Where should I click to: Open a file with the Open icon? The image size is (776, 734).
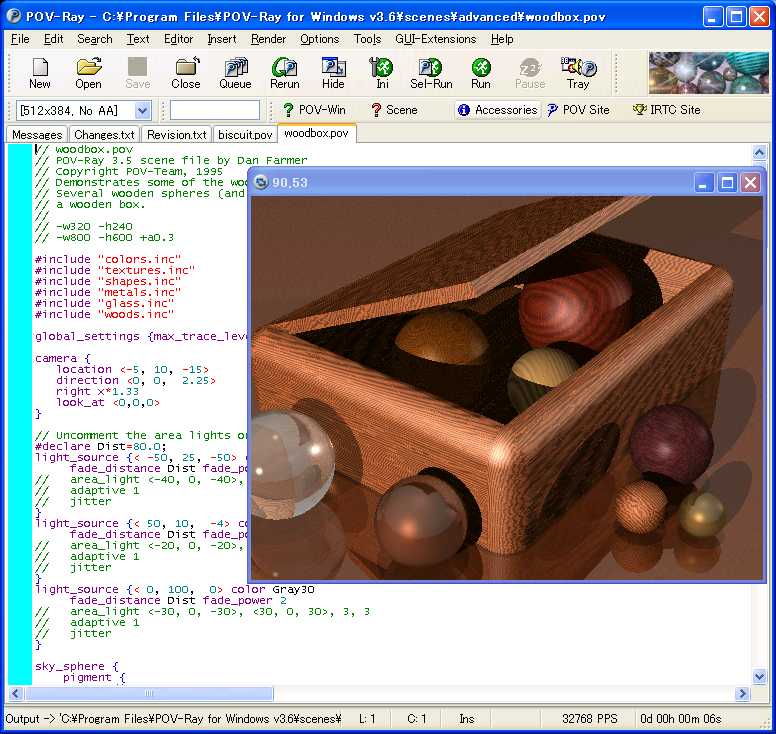pos(89,73)
